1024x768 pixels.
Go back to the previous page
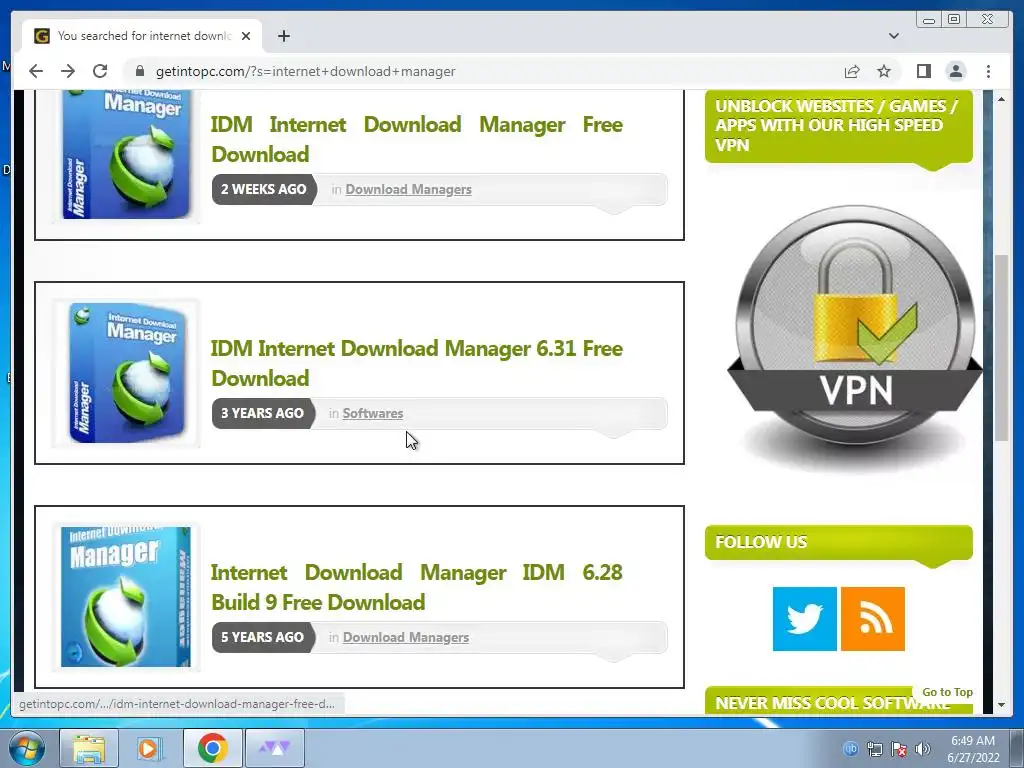(36, 71)
